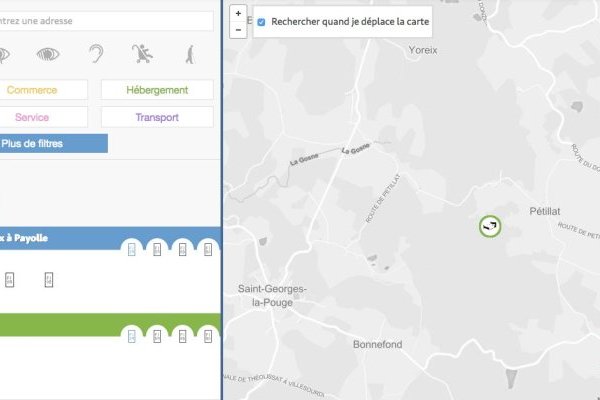Click the green accommodation marker on map
This screenshot has width=600, height=400.
click(x=489, y=226)
